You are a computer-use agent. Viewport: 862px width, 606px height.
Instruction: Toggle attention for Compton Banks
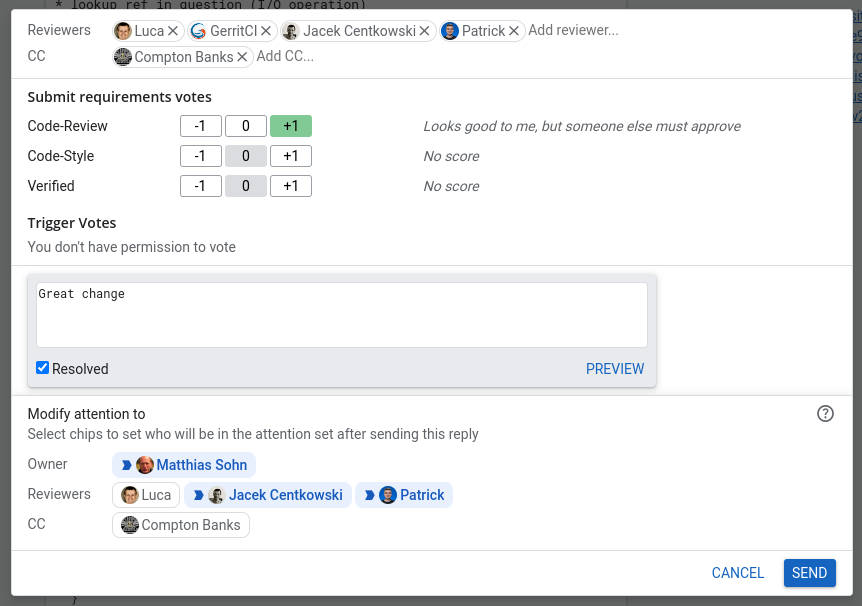[x=180, y=524]
